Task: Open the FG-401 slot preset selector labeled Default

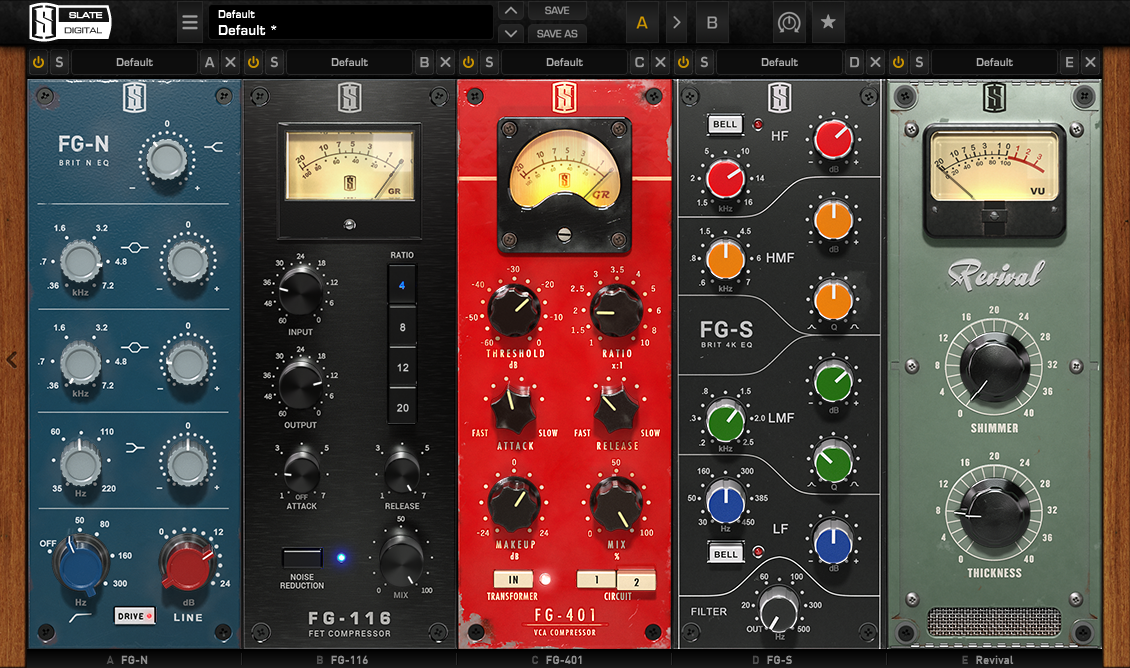Action: click(x=565, y=61)
